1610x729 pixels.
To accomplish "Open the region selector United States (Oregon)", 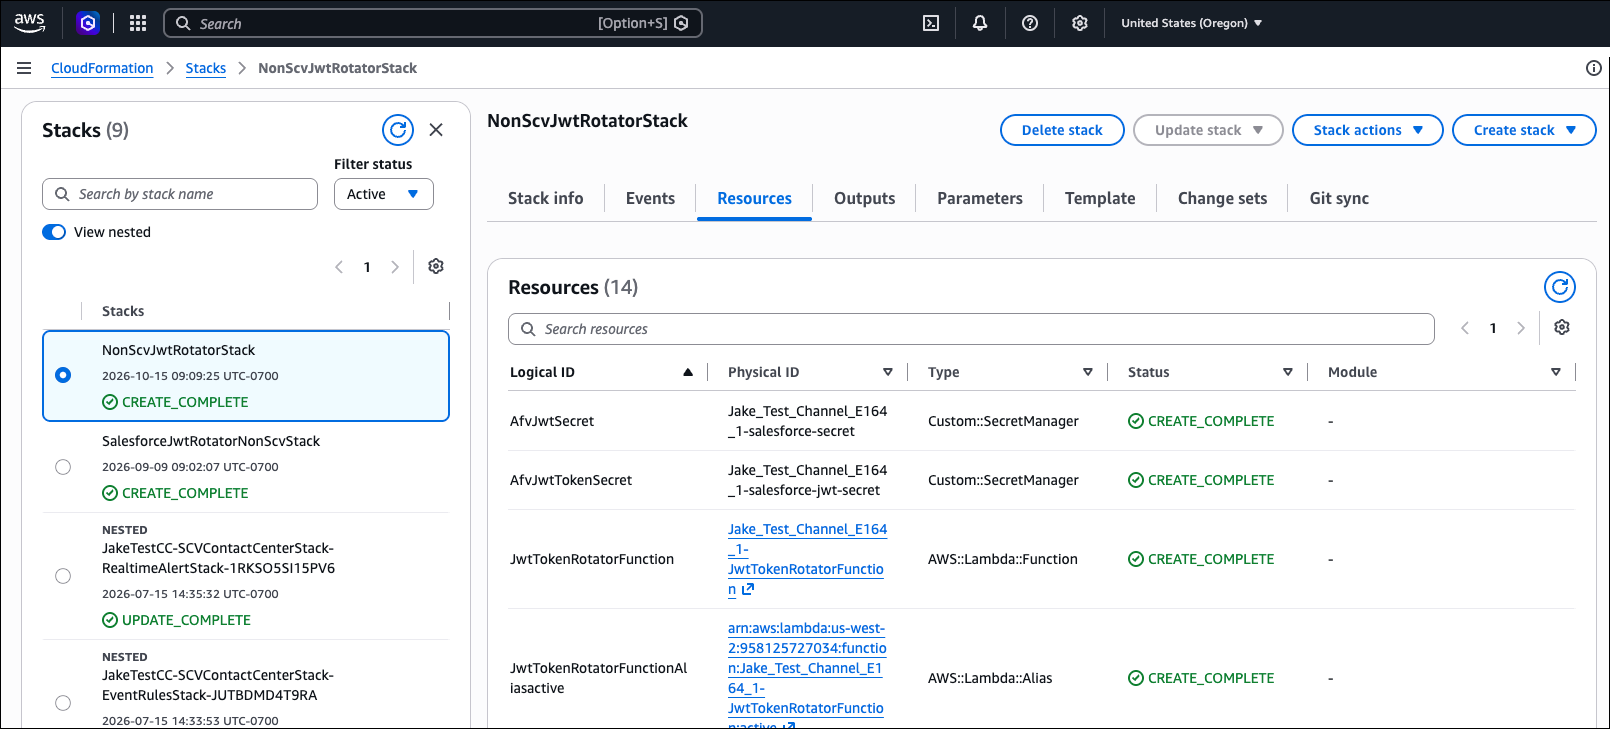I will [1191, 23].
